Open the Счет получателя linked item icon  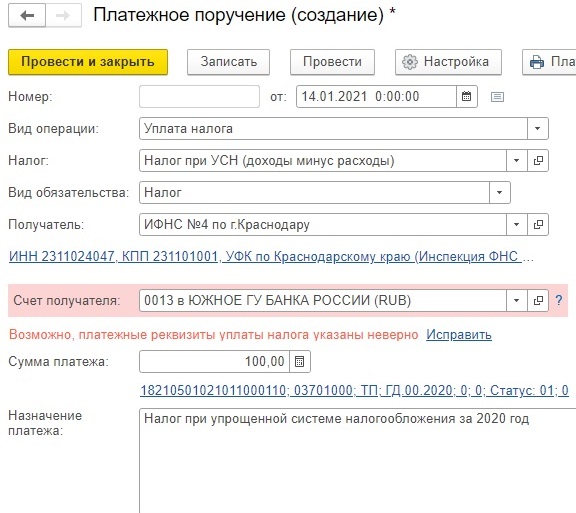[x=538, y=301]
